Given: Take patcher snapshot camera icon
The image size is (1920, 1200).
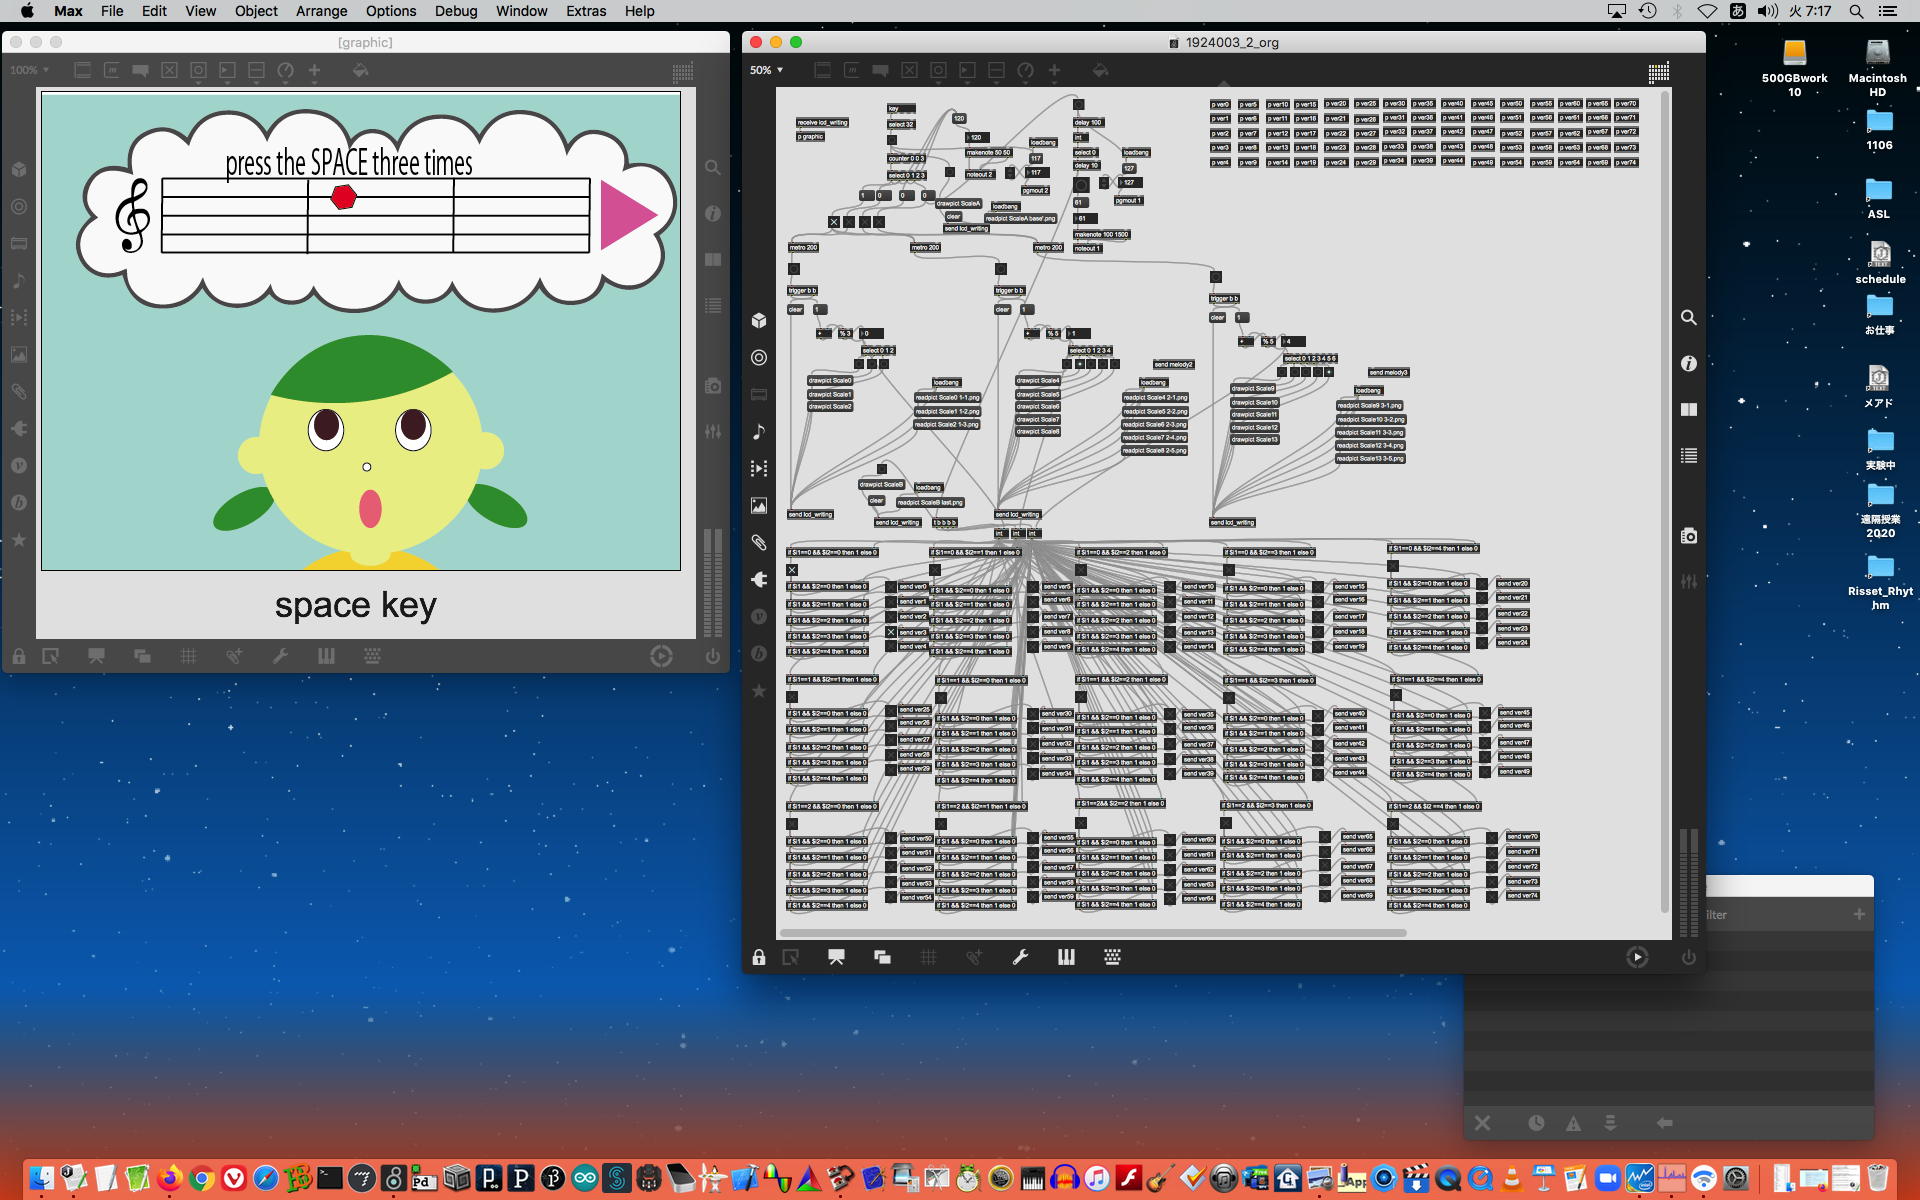Looking at the screenshot, I should pos(1688,536).
